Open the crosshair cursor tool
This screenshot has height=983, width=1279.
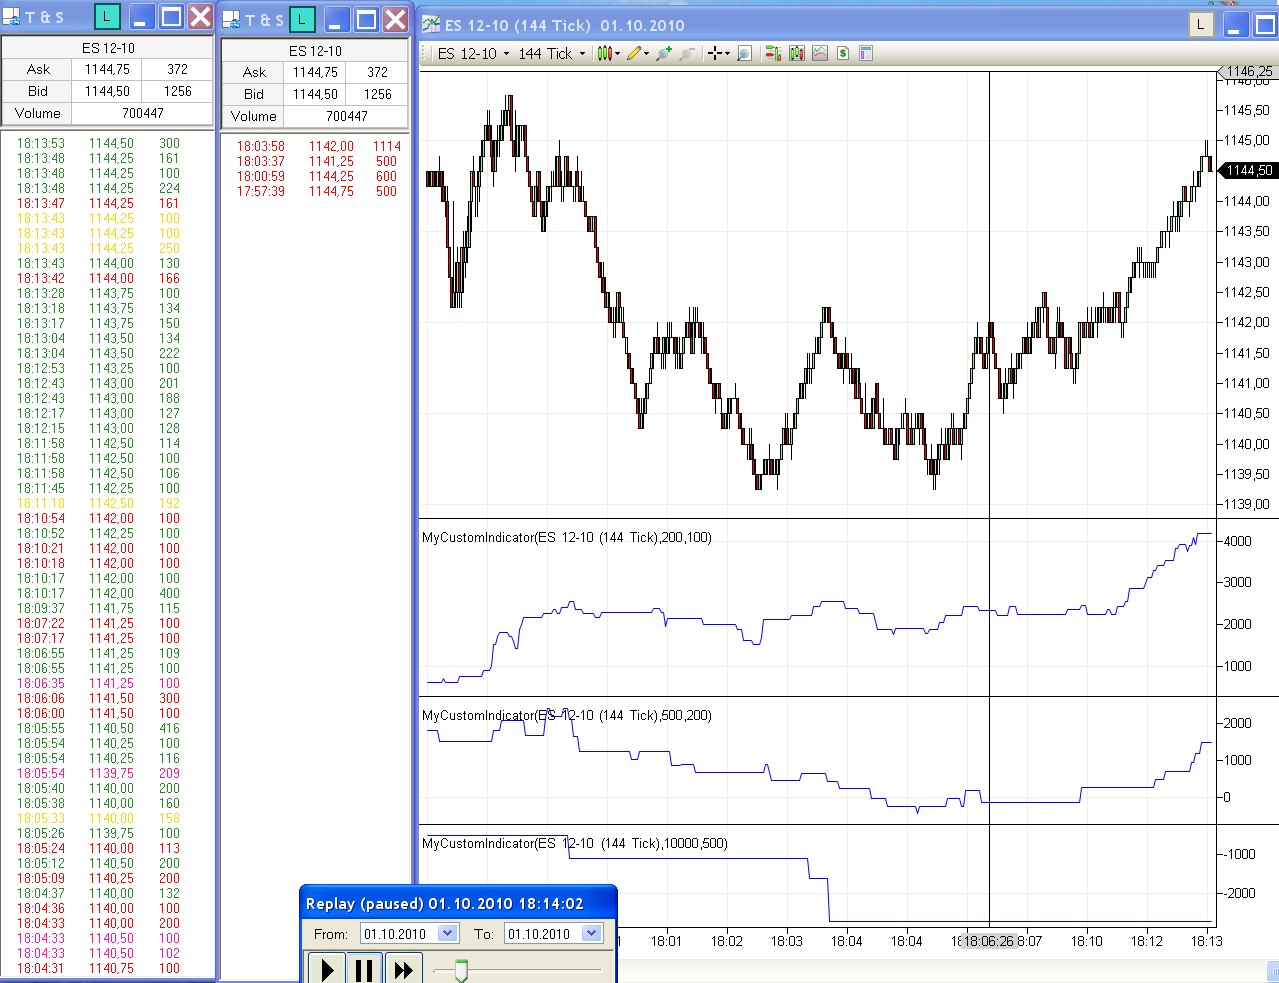[715, 54]
